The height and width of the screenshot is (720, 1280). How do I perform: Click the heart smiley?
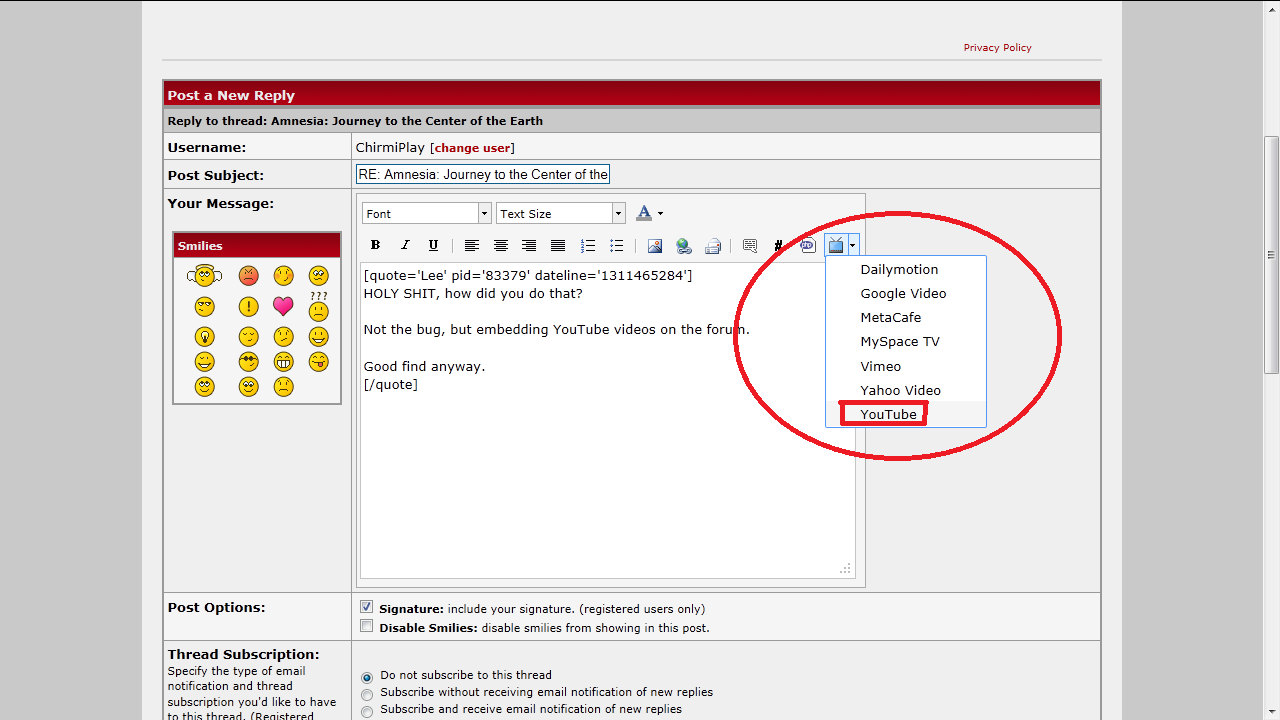point(283,306)
